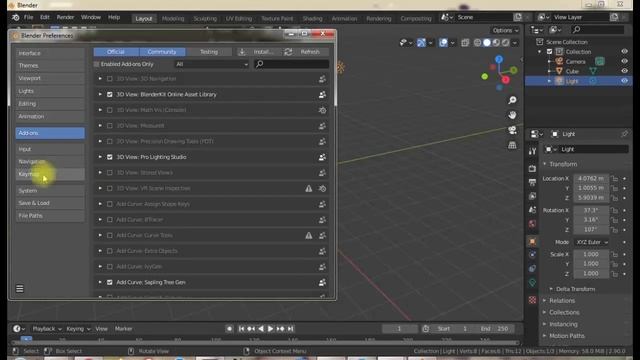Open the Object Data properties tab icon
The width and height of the screenshot is (640, 360).
point(532,282)
